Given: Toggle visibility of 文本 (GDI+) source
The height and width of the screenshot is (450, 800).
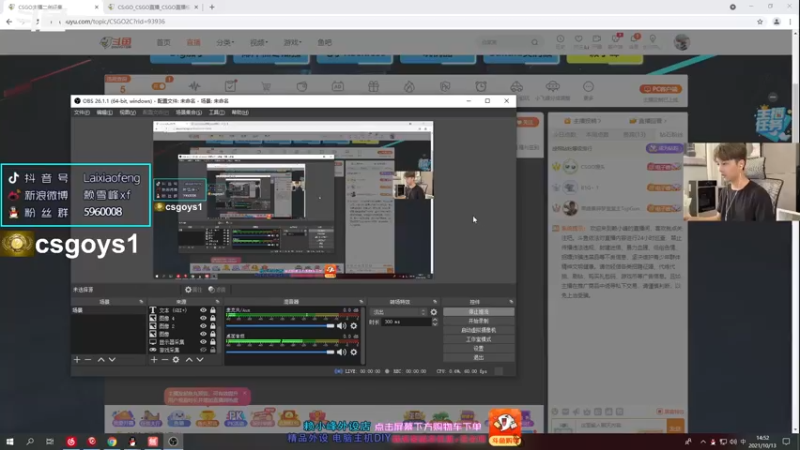Looking at the screenshot, I should pyautogui.click(x=203, y=310).
